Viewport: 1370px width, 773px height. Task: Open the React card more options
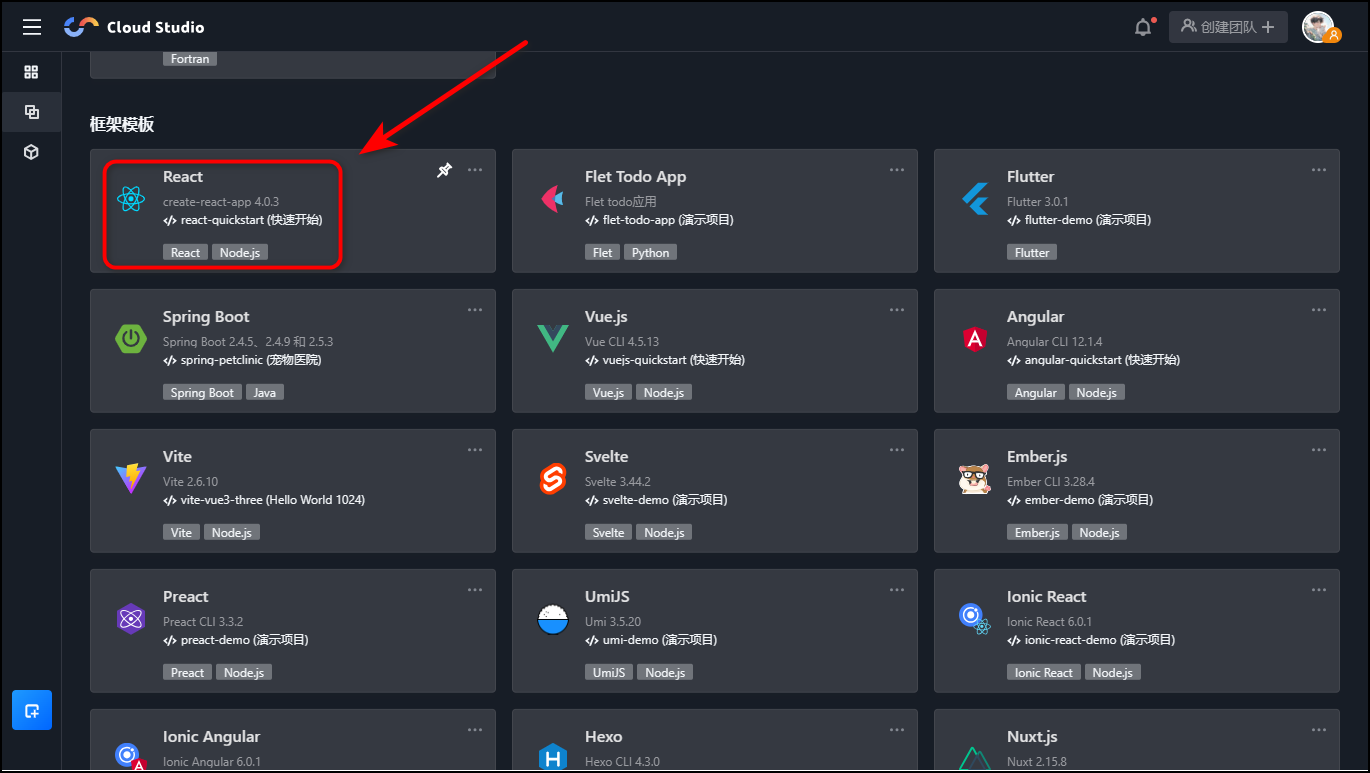click(475, 170)
